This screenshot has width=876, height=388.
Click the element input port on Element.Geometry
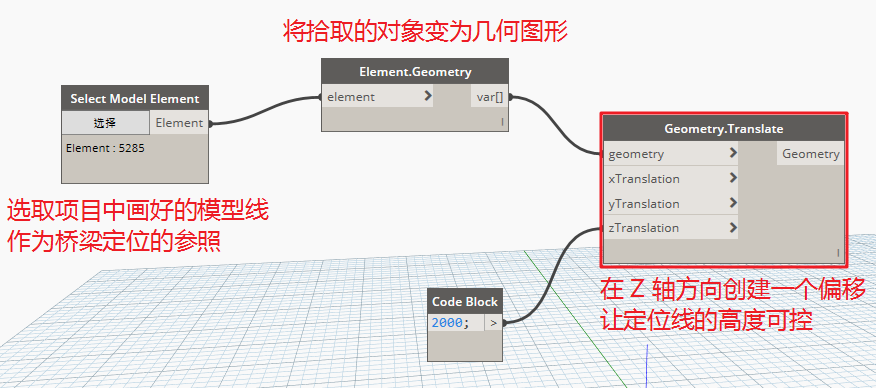[378, 97]
